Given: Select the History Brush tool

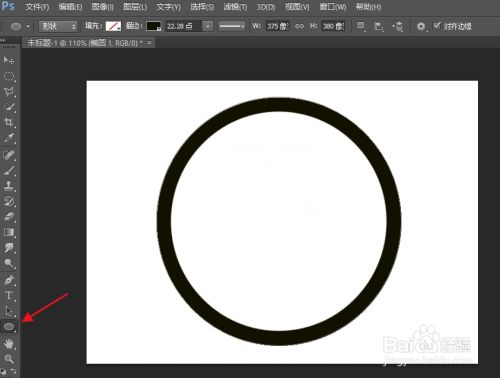Looking at the screenshot, I should (9, 201).
